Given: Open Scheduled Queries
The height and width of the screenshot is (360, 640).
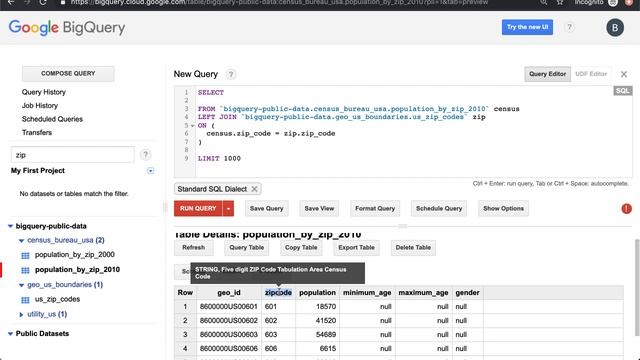Looking at the screenshot, I should pyautogui.click(x=52, y=119).
